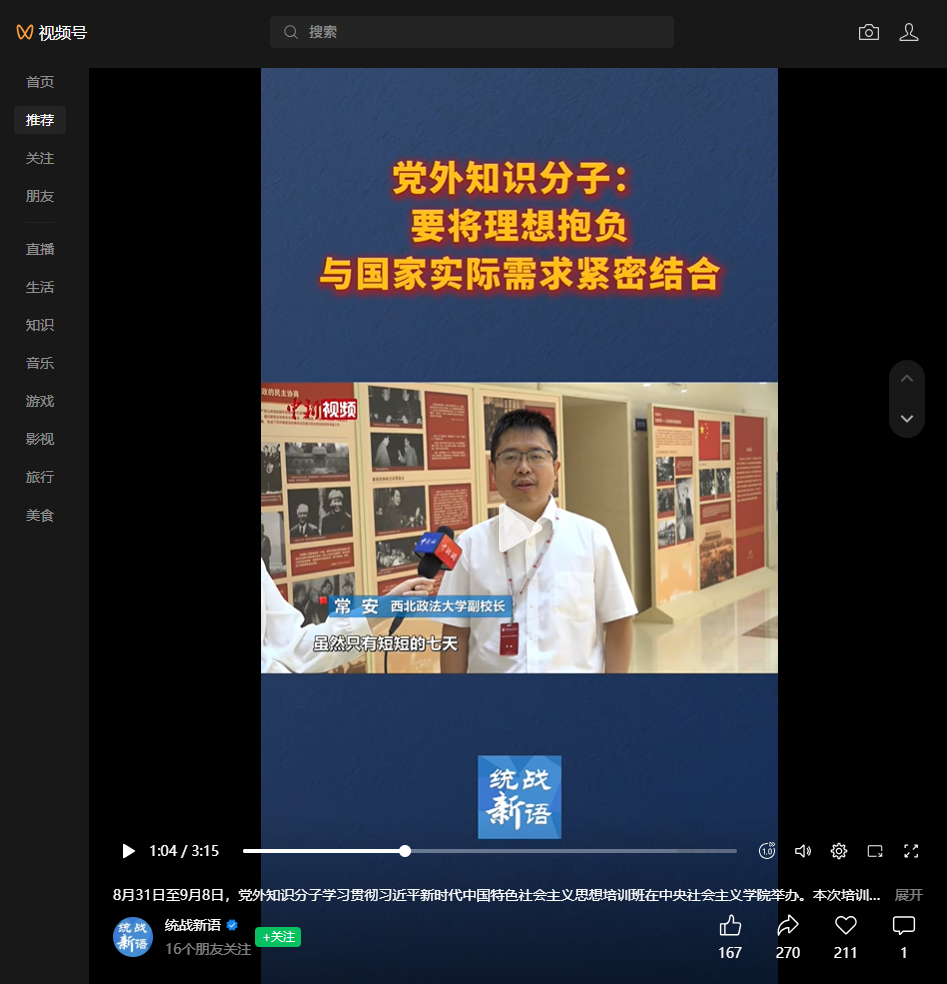Open the user profile icon
Screen dimensions: 947x984
pos(908,33)
